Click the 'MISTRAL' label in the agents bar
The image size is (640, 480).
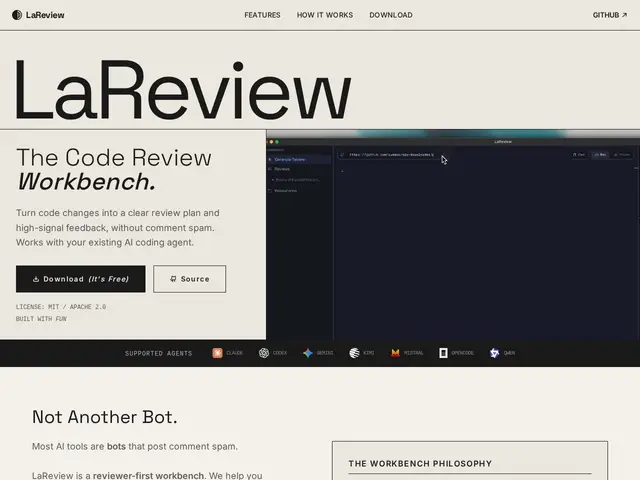pyautogui.click(x=413, y=353)
